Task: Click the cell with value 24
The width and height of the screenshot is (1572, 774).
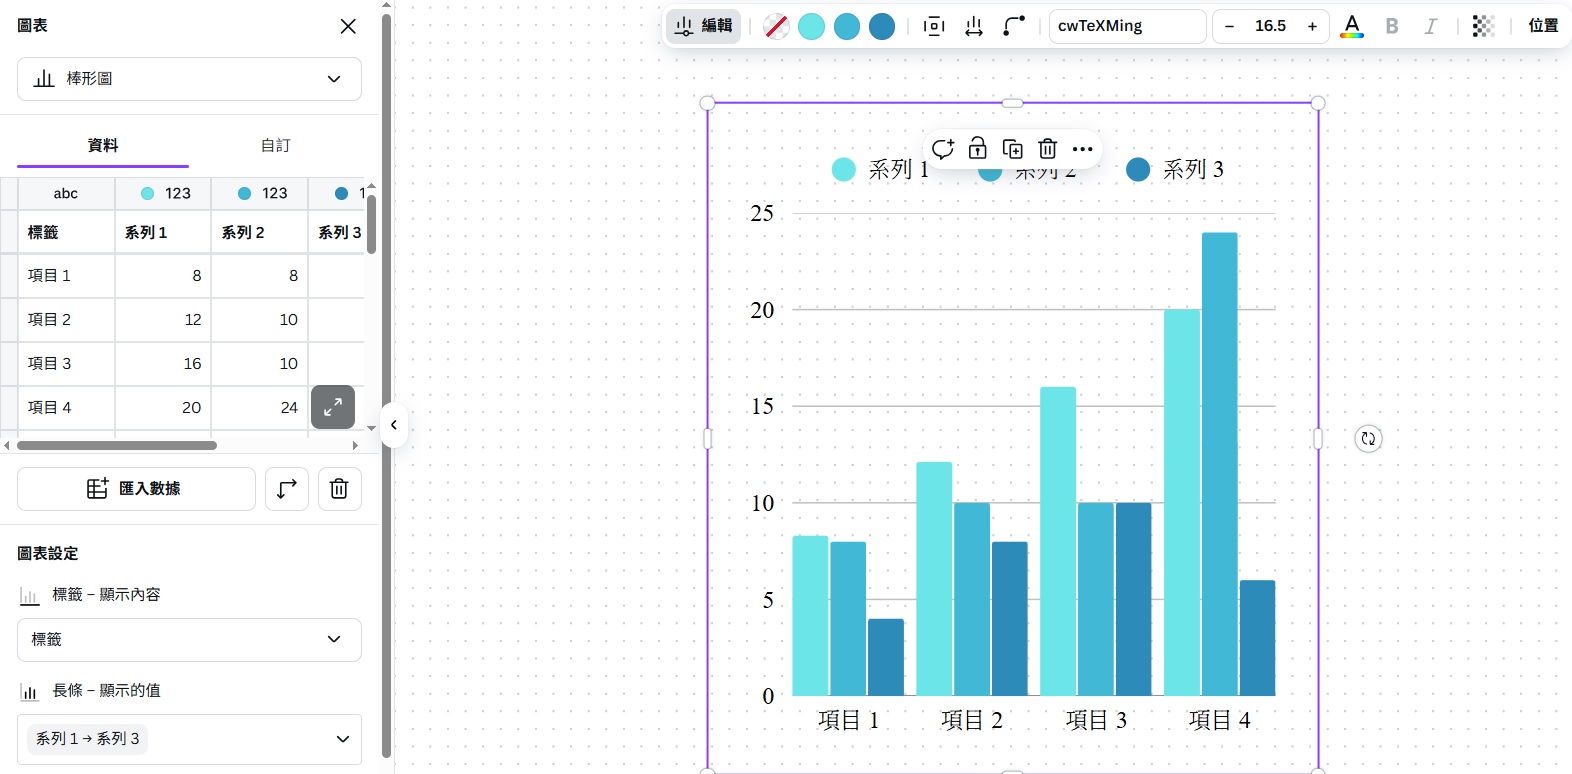Action: [x=259, y=408]
